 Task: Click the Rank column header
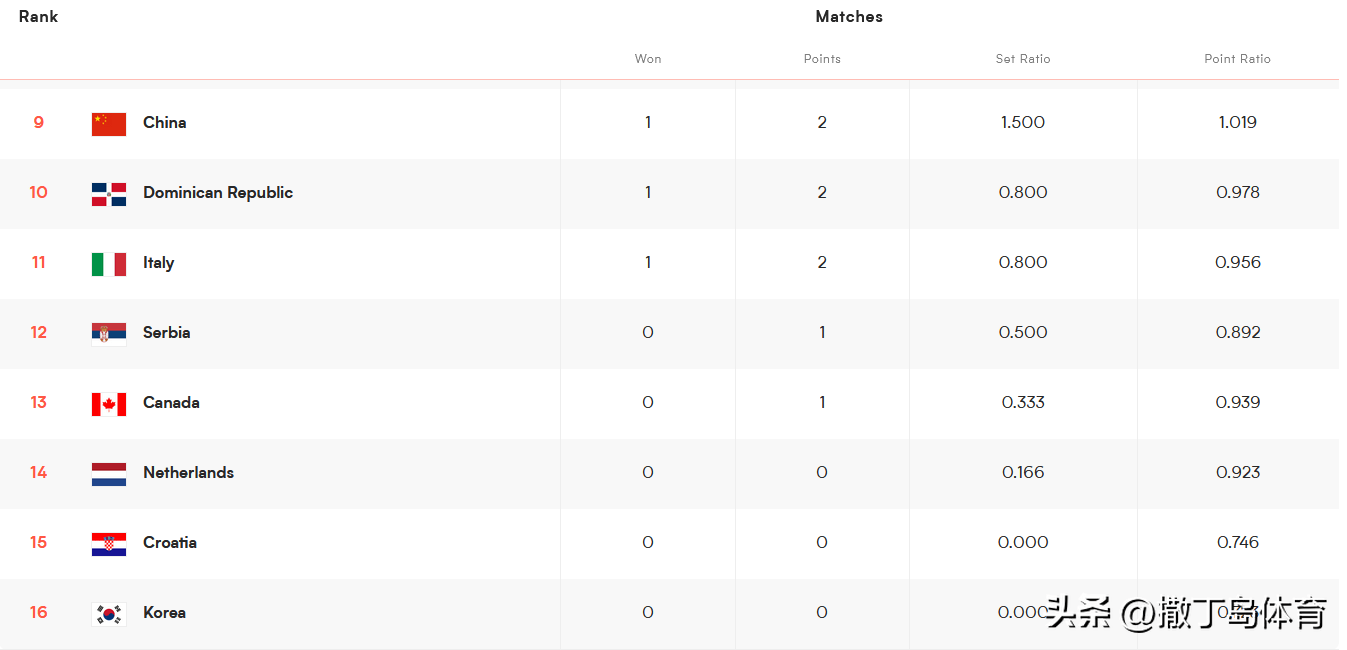coord(38,16)
